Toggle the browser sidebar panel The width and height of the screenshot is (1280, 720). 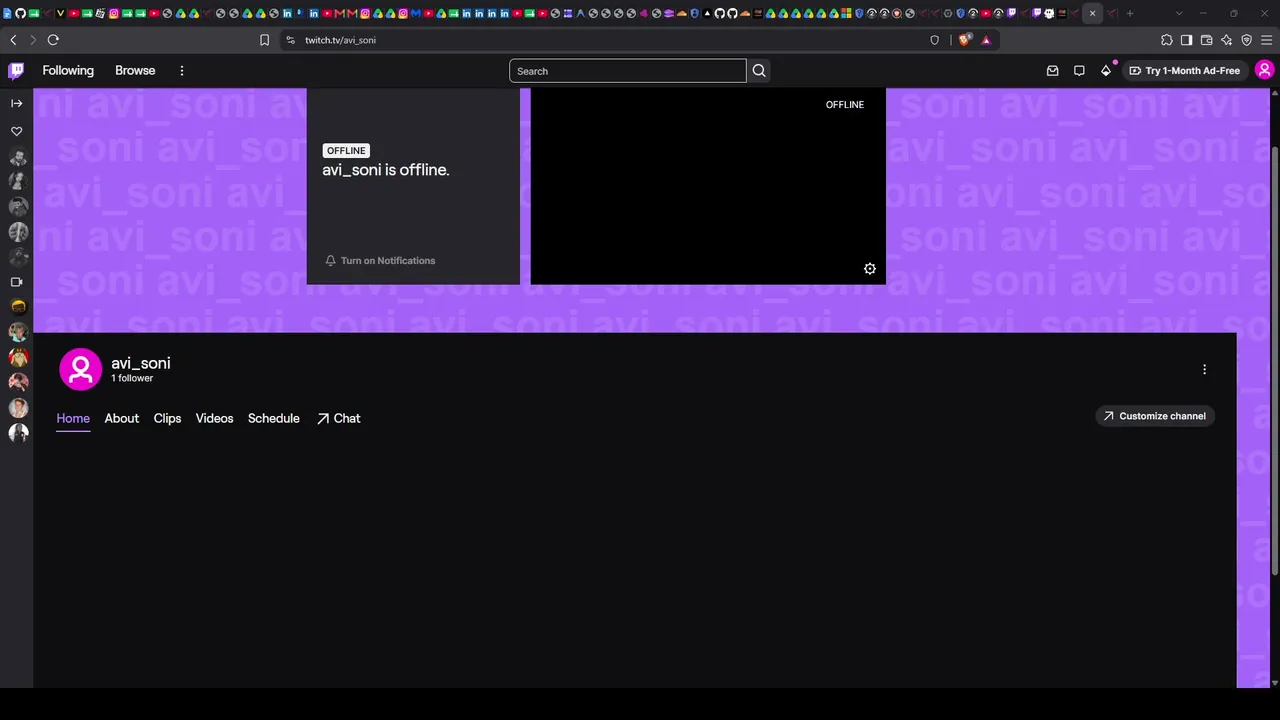coord(1186,40)
